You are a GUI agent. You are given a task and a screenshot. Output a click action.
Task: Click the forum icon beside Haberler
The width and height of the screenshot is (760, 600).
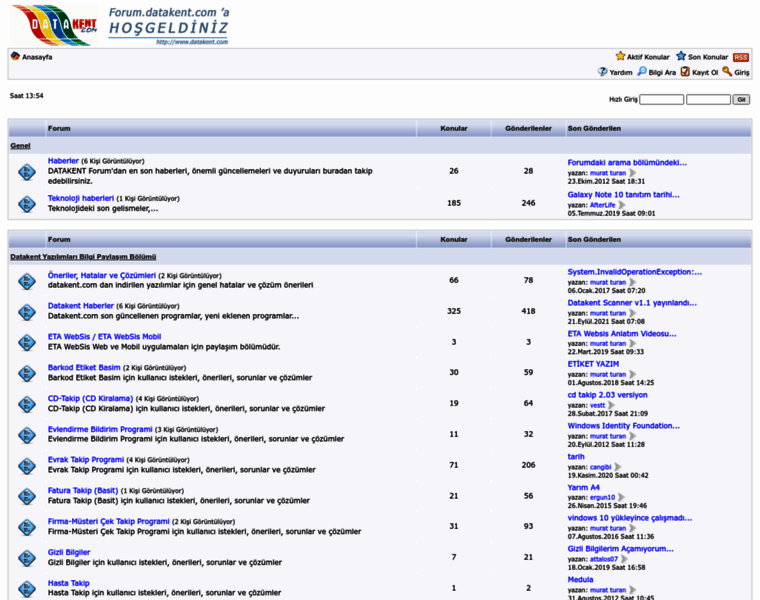tap(27, 172)
